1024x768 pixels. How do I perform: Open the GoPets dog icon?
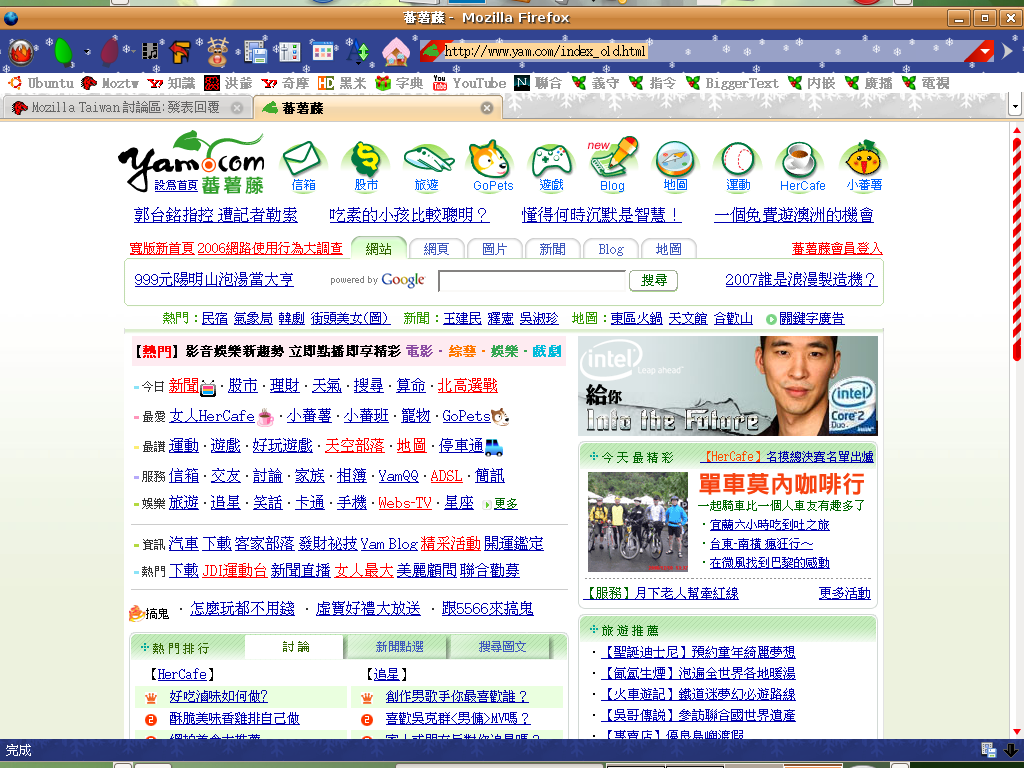(x=491, y=160)
